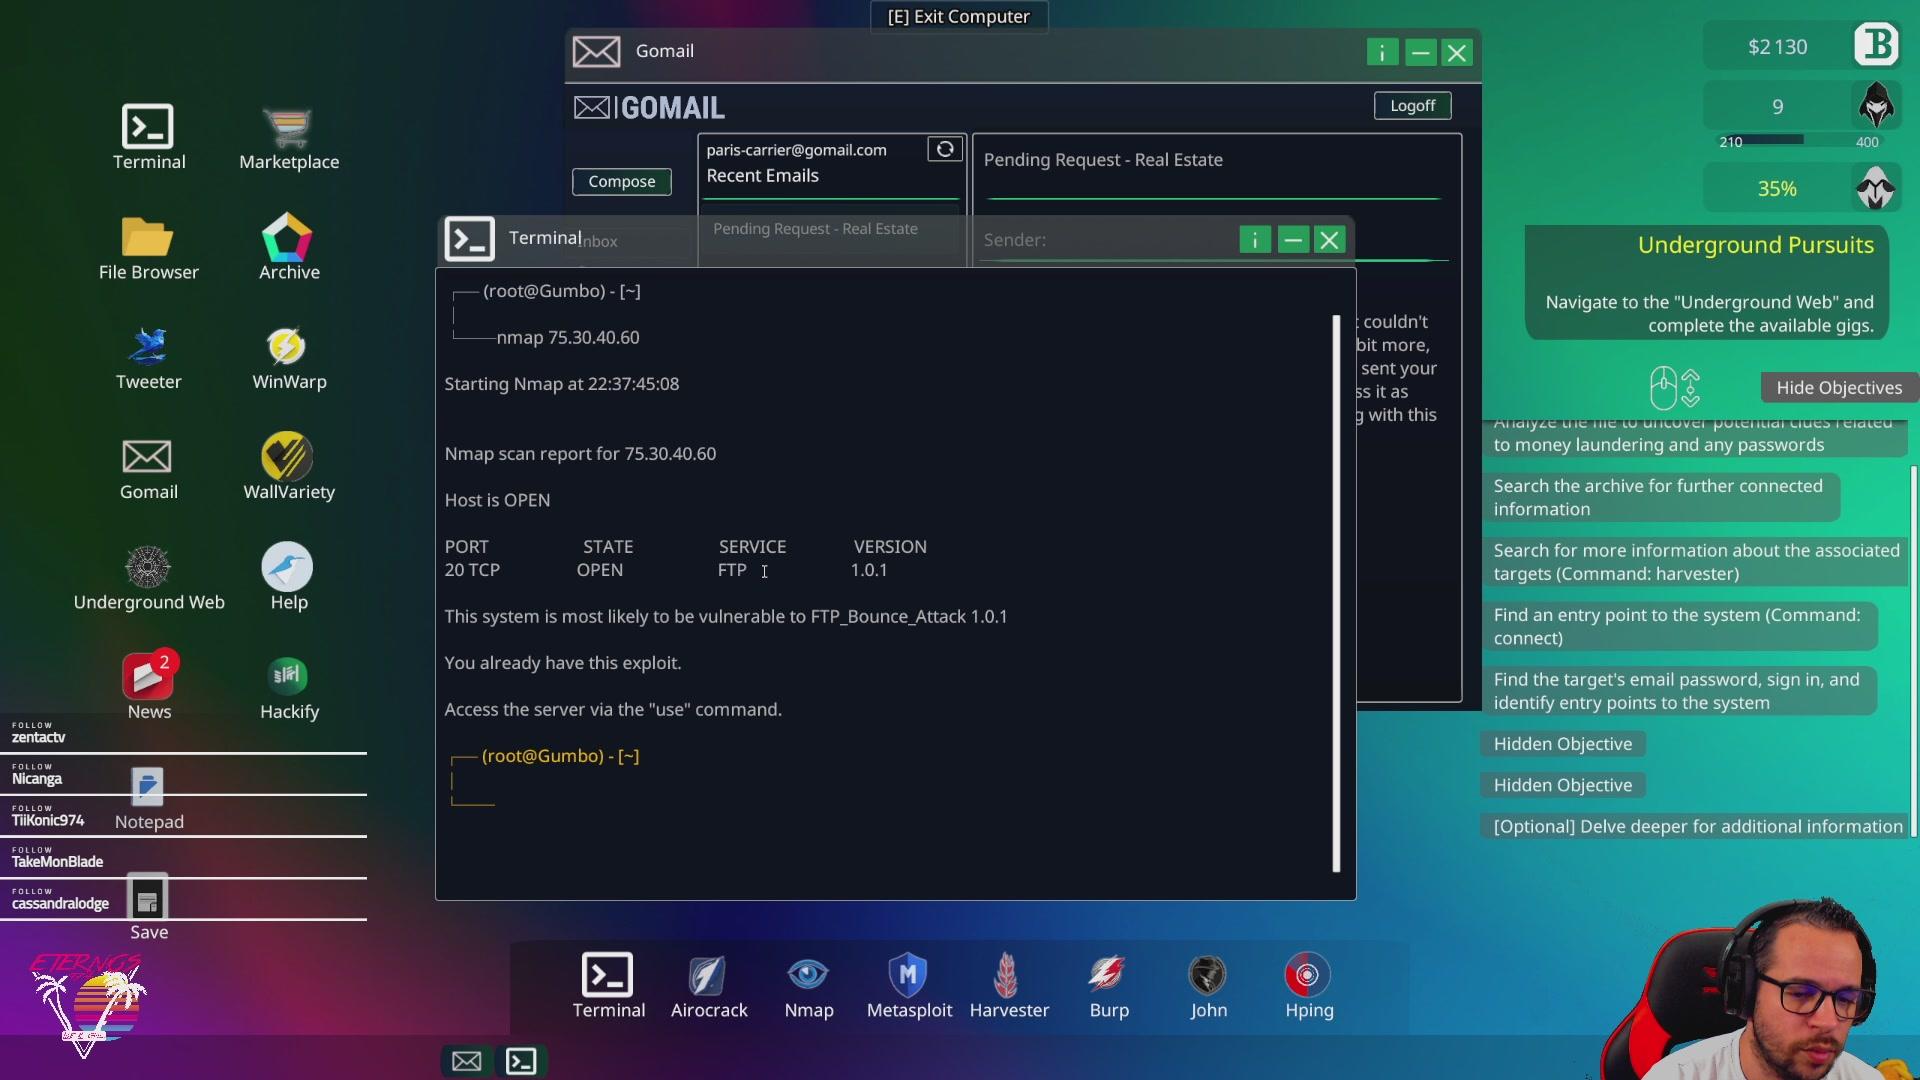Open the Help desktop icon
This screenshot has width=1920, height=1080.
[x=289, y=577]
